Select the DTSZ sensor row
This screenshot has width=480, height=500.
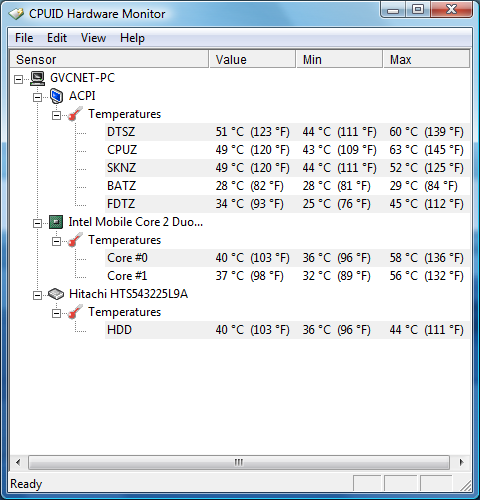click(x=287, y=132)
